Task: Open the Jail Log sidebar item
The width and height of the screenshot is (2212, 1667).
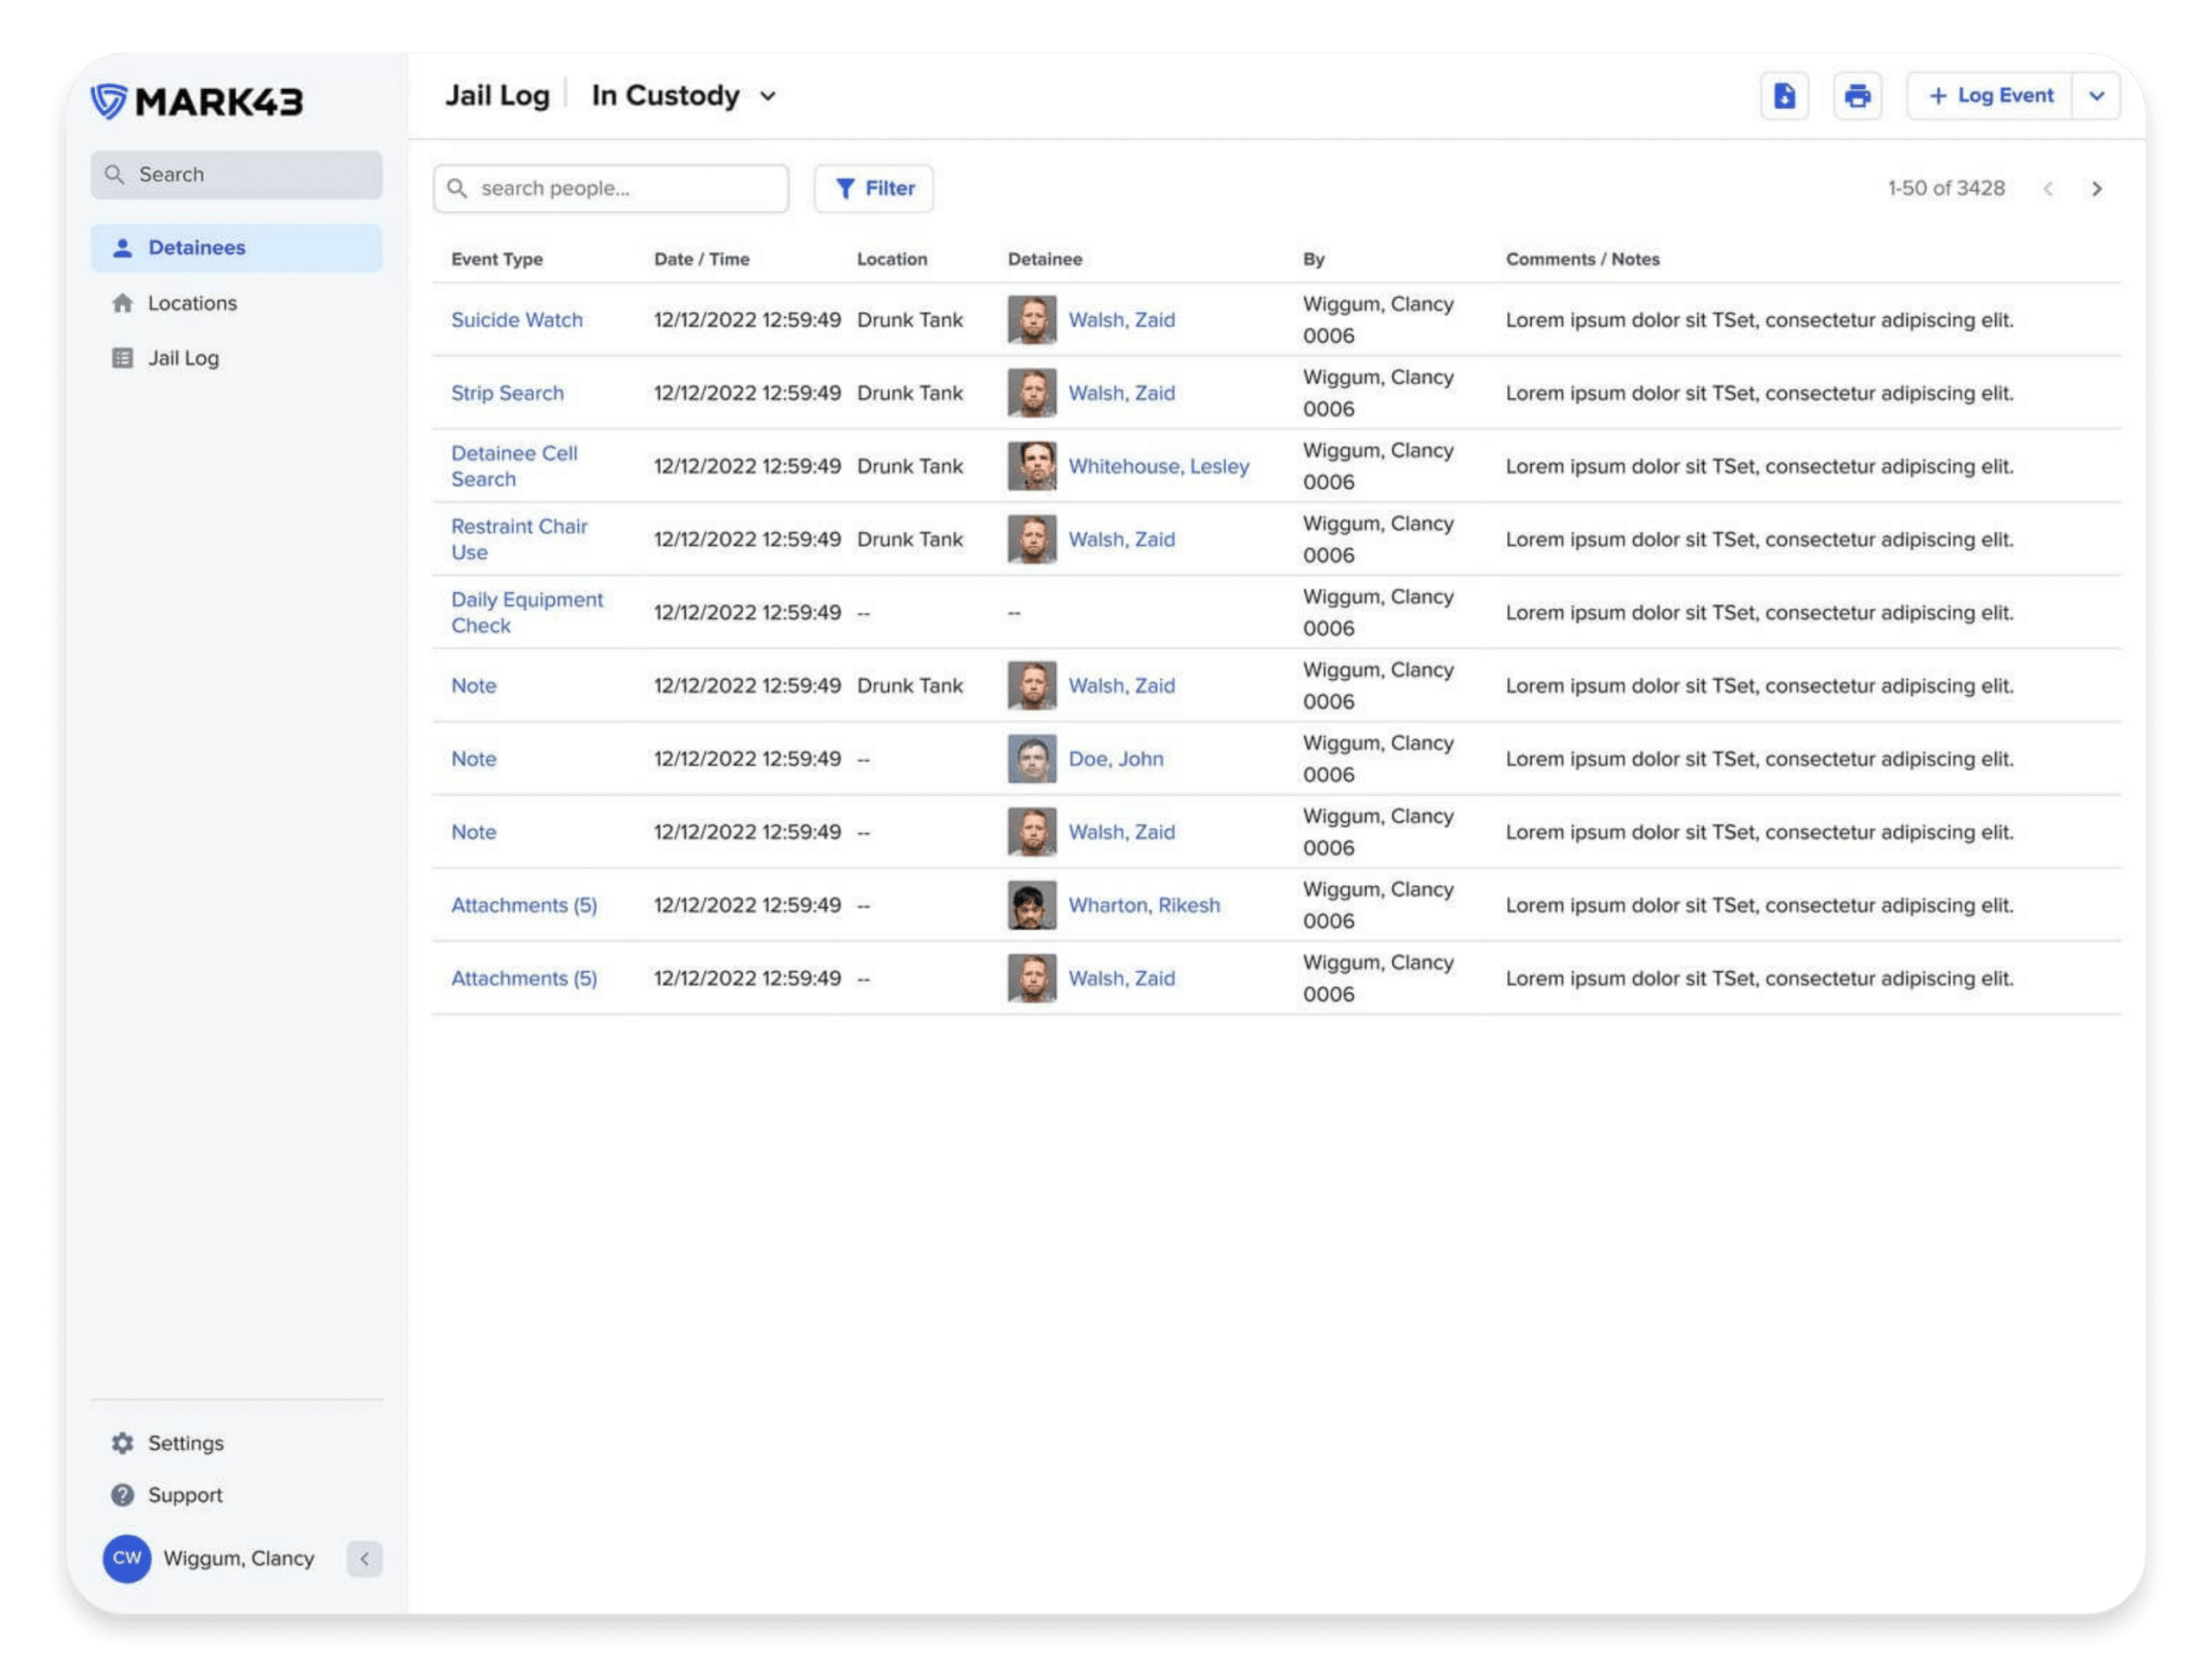Action: [x=183, y=357]
